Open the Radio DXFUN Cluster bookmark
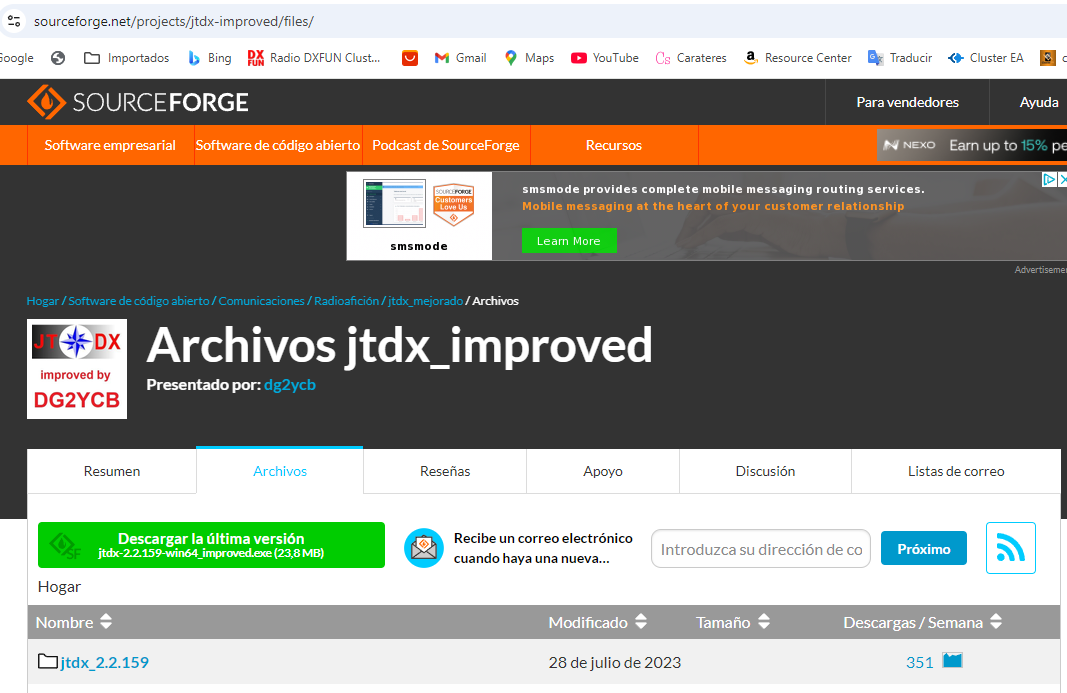This screenshot has height=693, width=1067. [x=314, y=58]
